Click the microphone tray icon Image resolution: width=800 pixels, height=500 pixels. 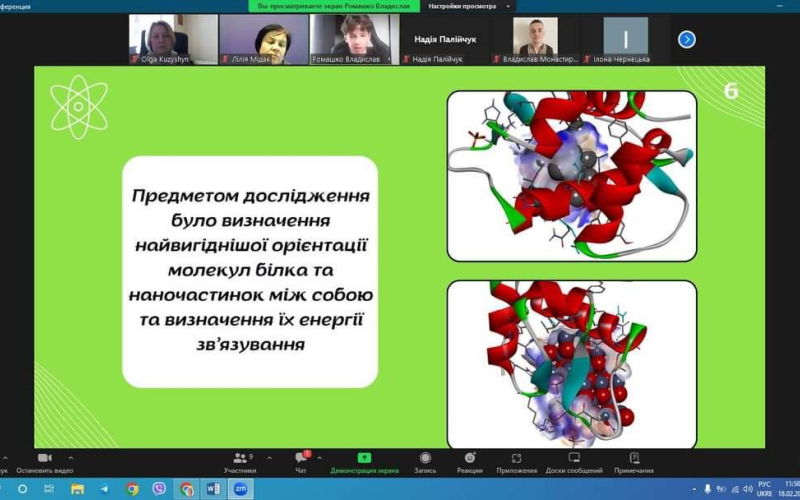708,489
